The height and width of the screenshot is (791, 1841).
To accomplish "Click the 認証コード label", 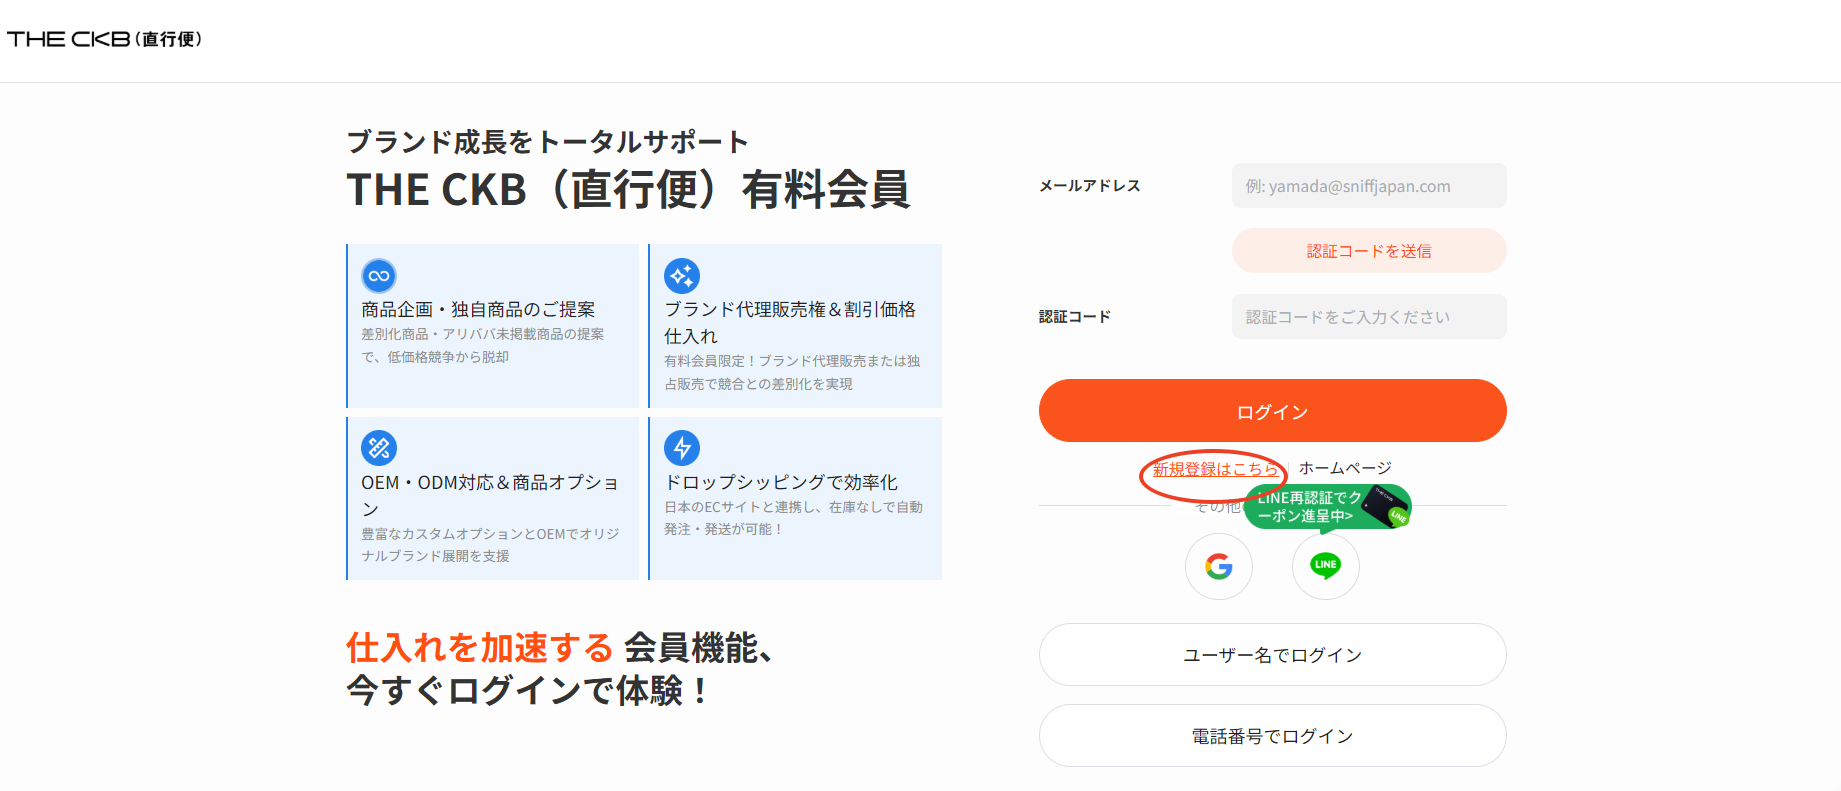I will tap(1075, 317).
